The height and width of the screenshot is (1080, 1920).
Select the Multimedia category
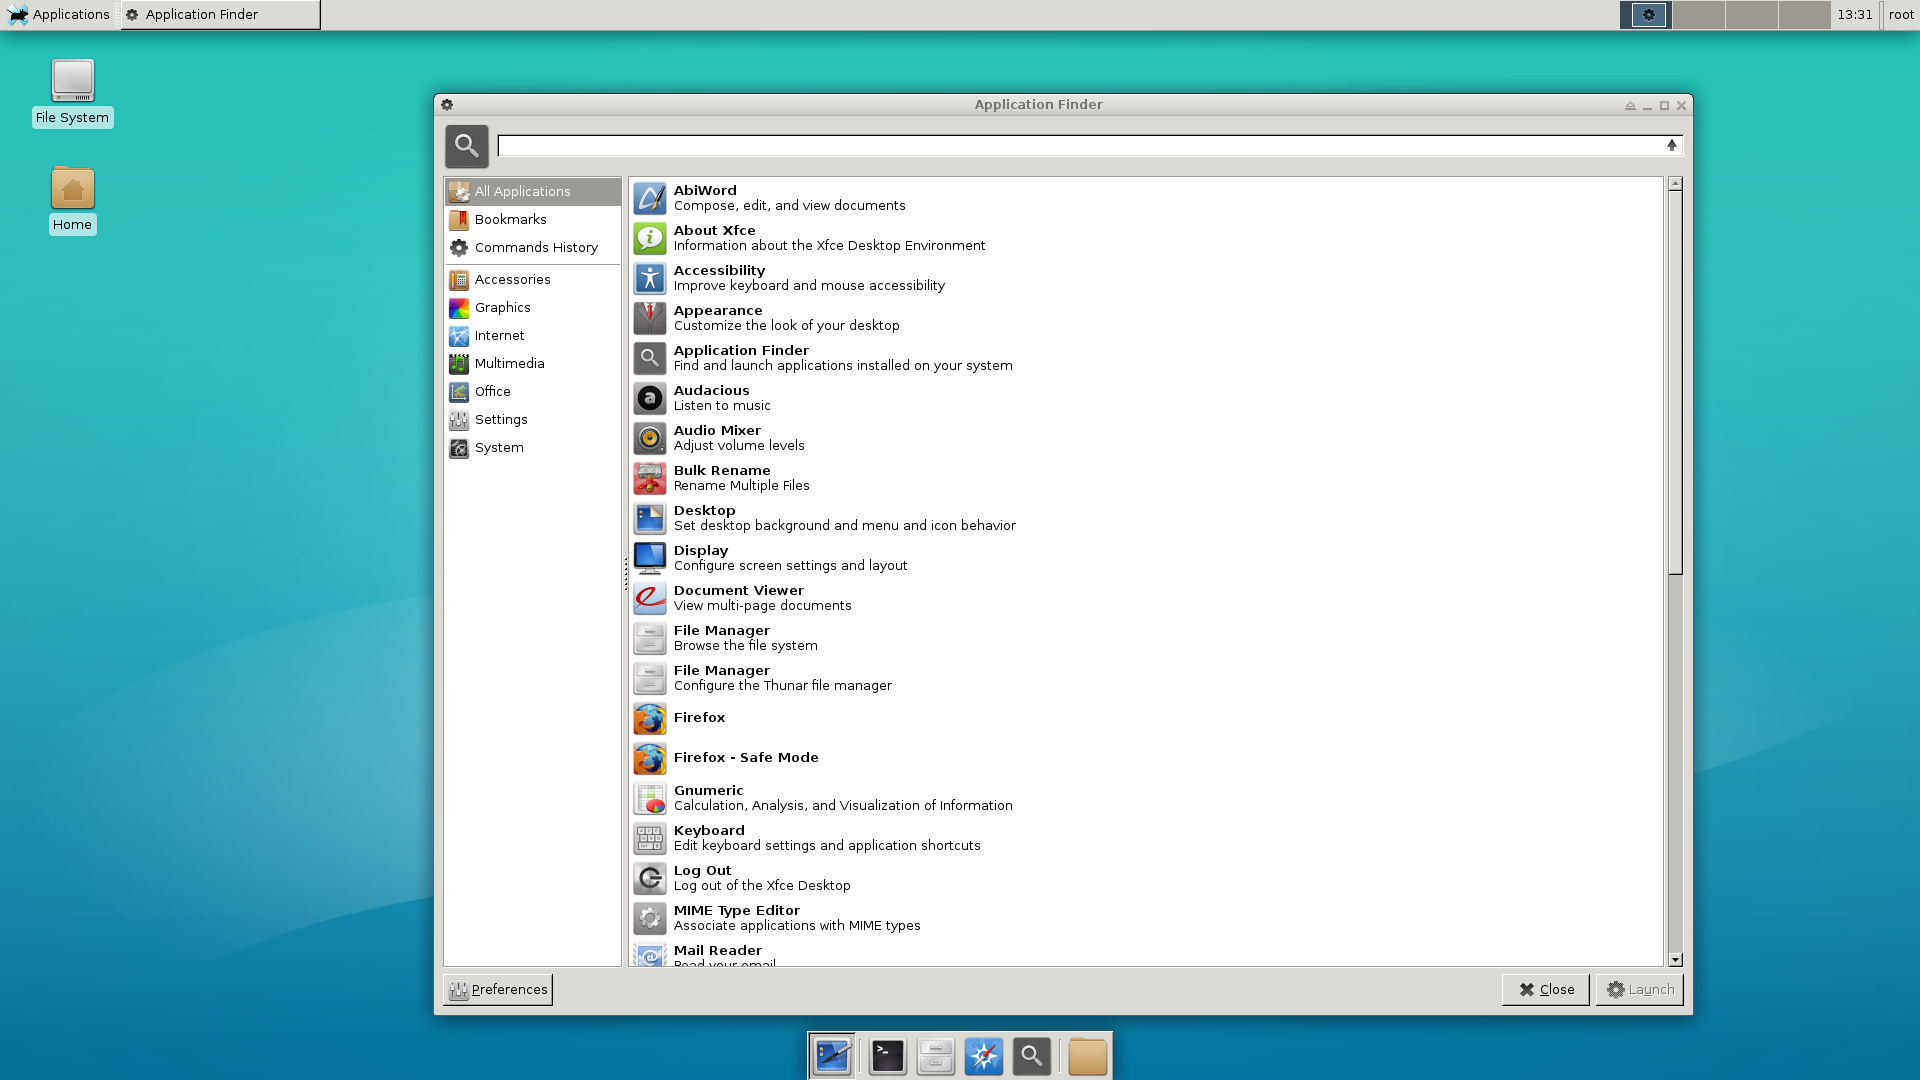[533, 363]
